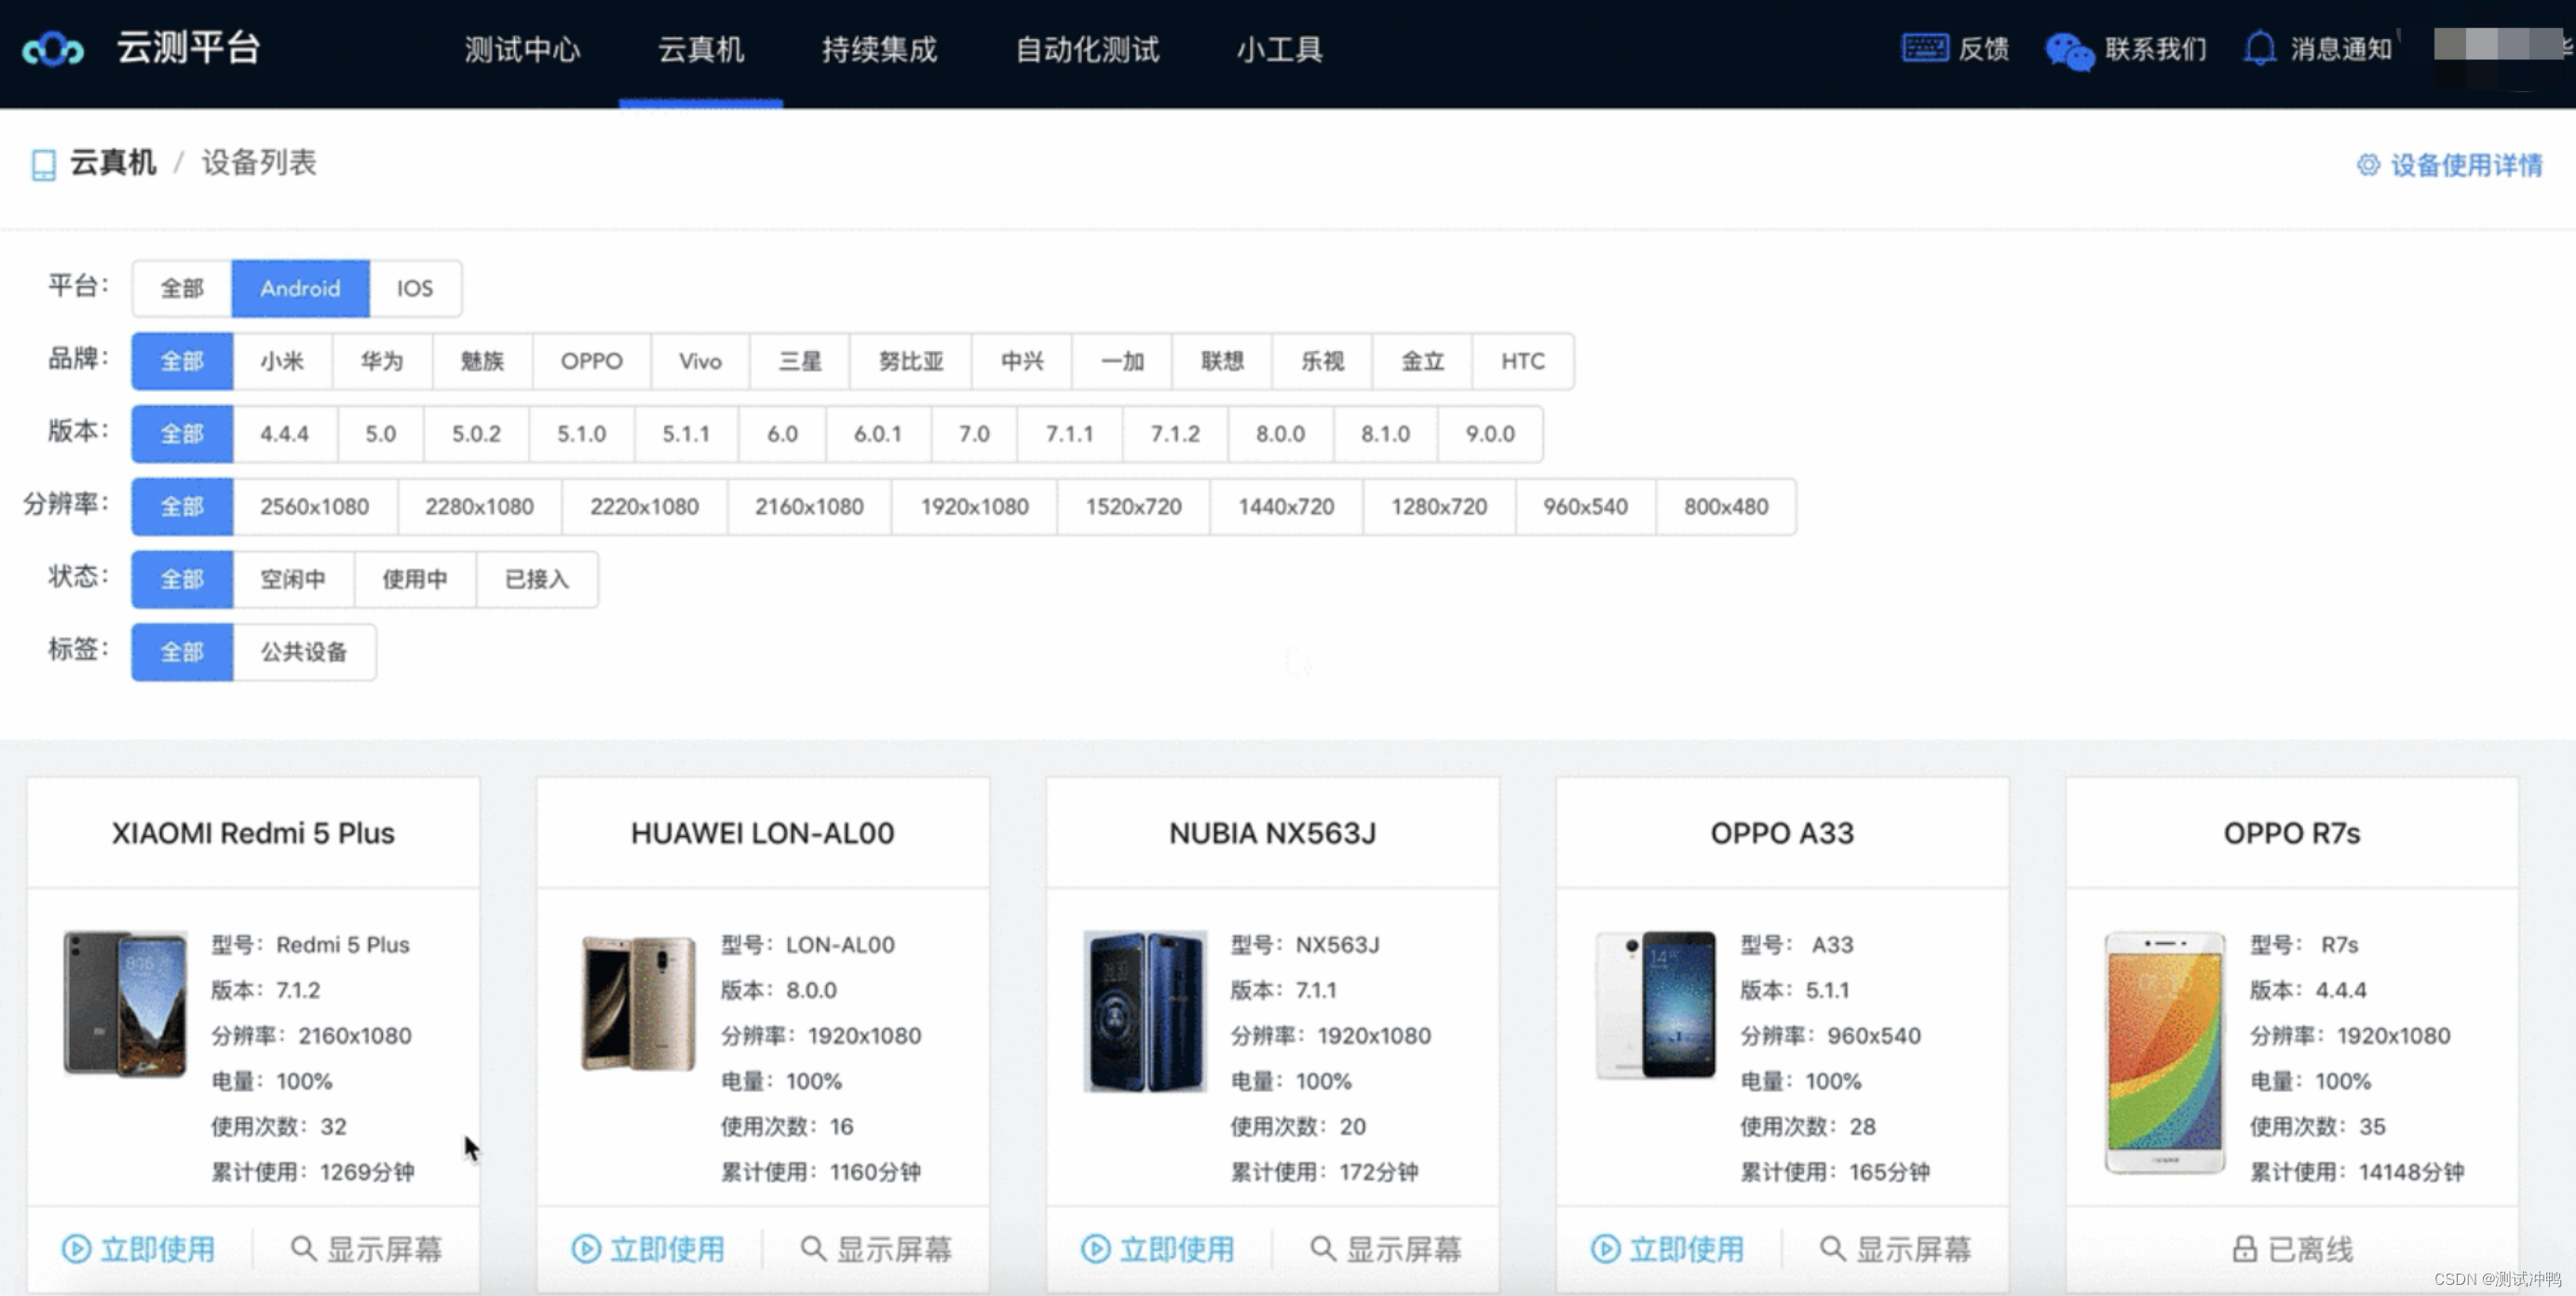Click NUBIA NX563J card title
The image size is (2576, 1296).
click(1272, 833)
